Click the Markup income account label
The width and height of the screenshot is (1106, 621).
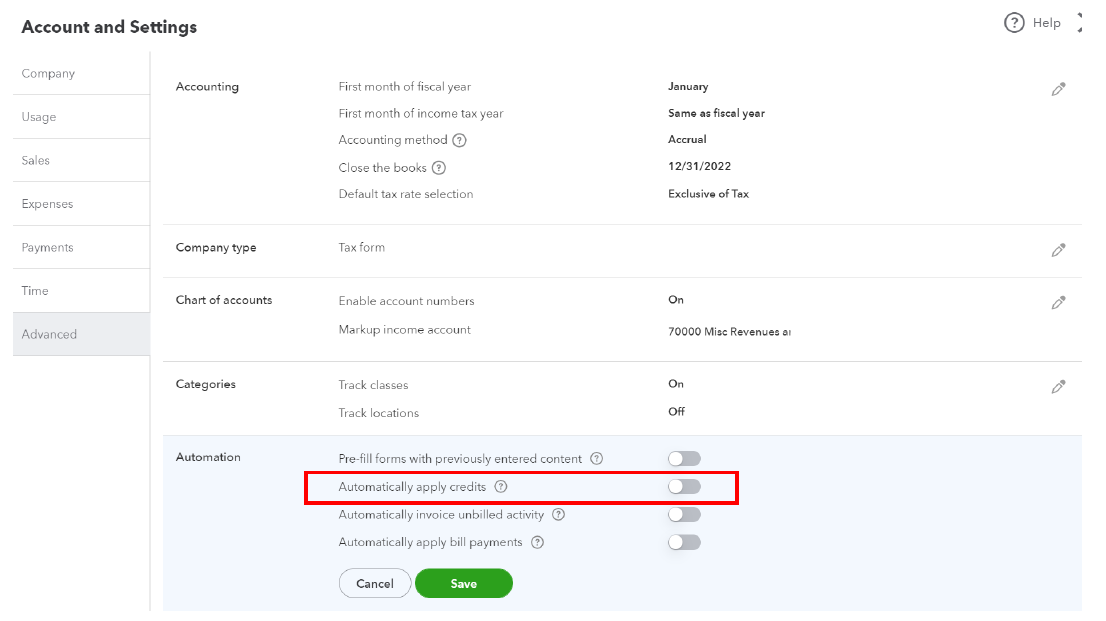coord(404,330)
